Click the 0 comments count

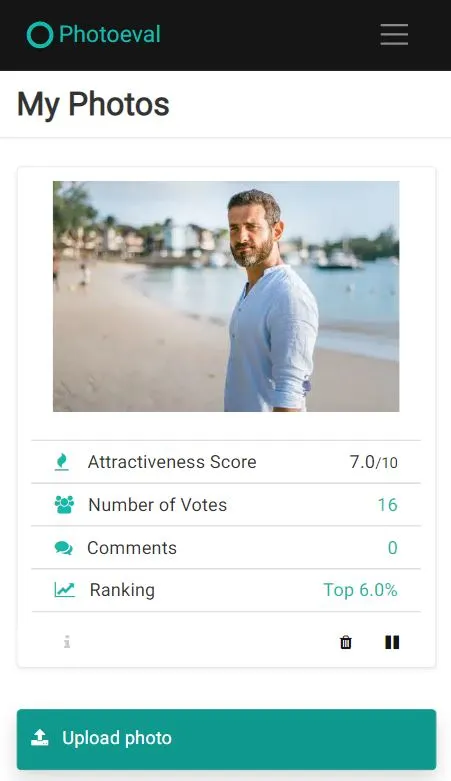coord(392,548)
